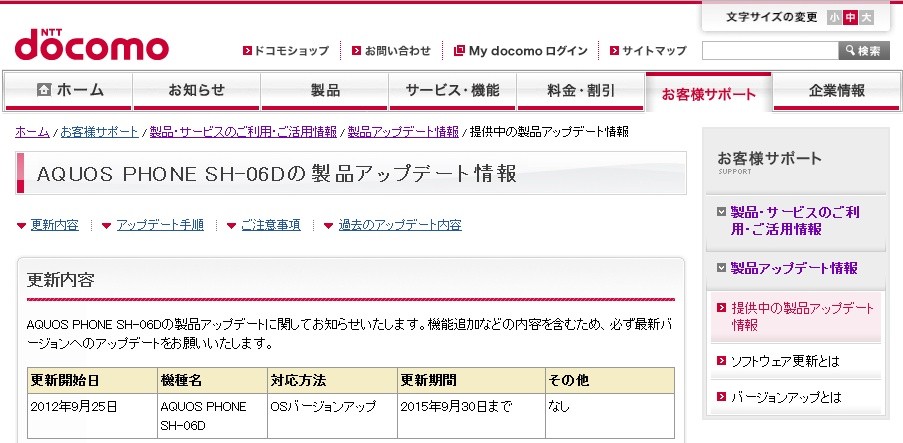903x443 pixels.
Task: Click the ホーム breadcrumb link
Action: point(32,132)
